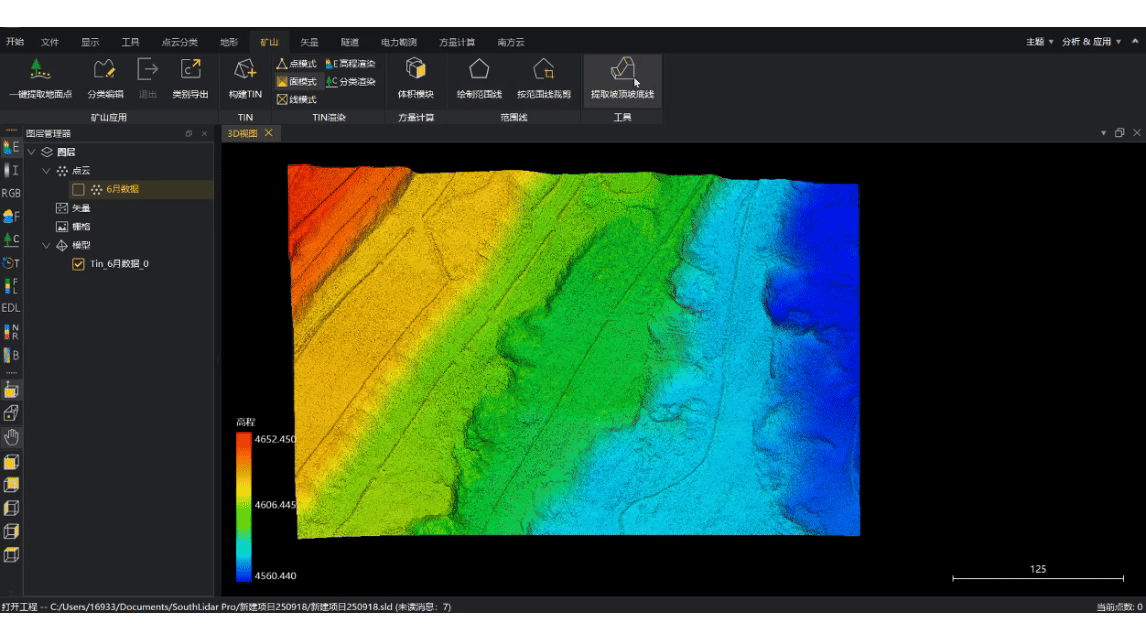
Task: Switch to the 点云分类 ribbon tab
Action: [180, 42]
